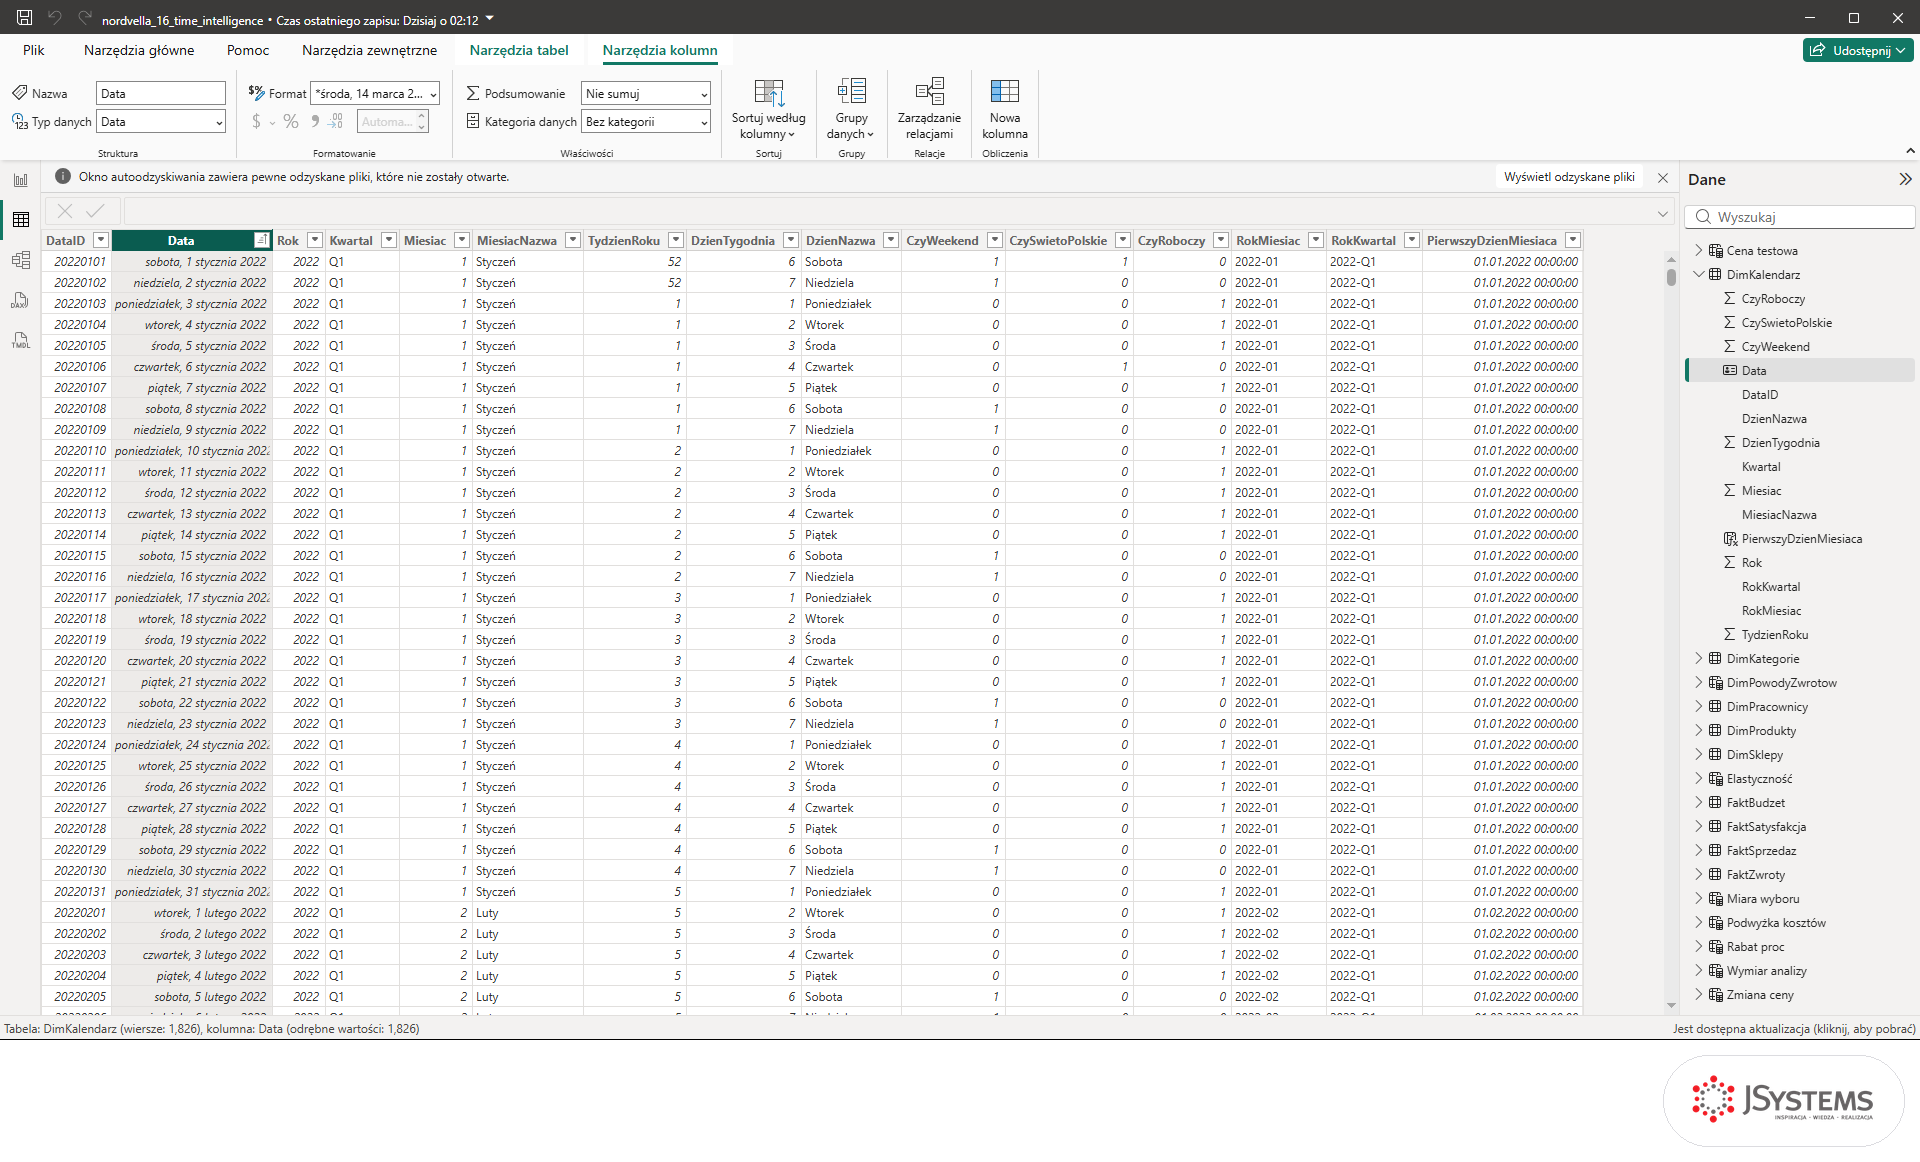This screenshot has height=1162, width=1920.
Task: Open DAX query view sidebar icon
Action: pos(21,300)
